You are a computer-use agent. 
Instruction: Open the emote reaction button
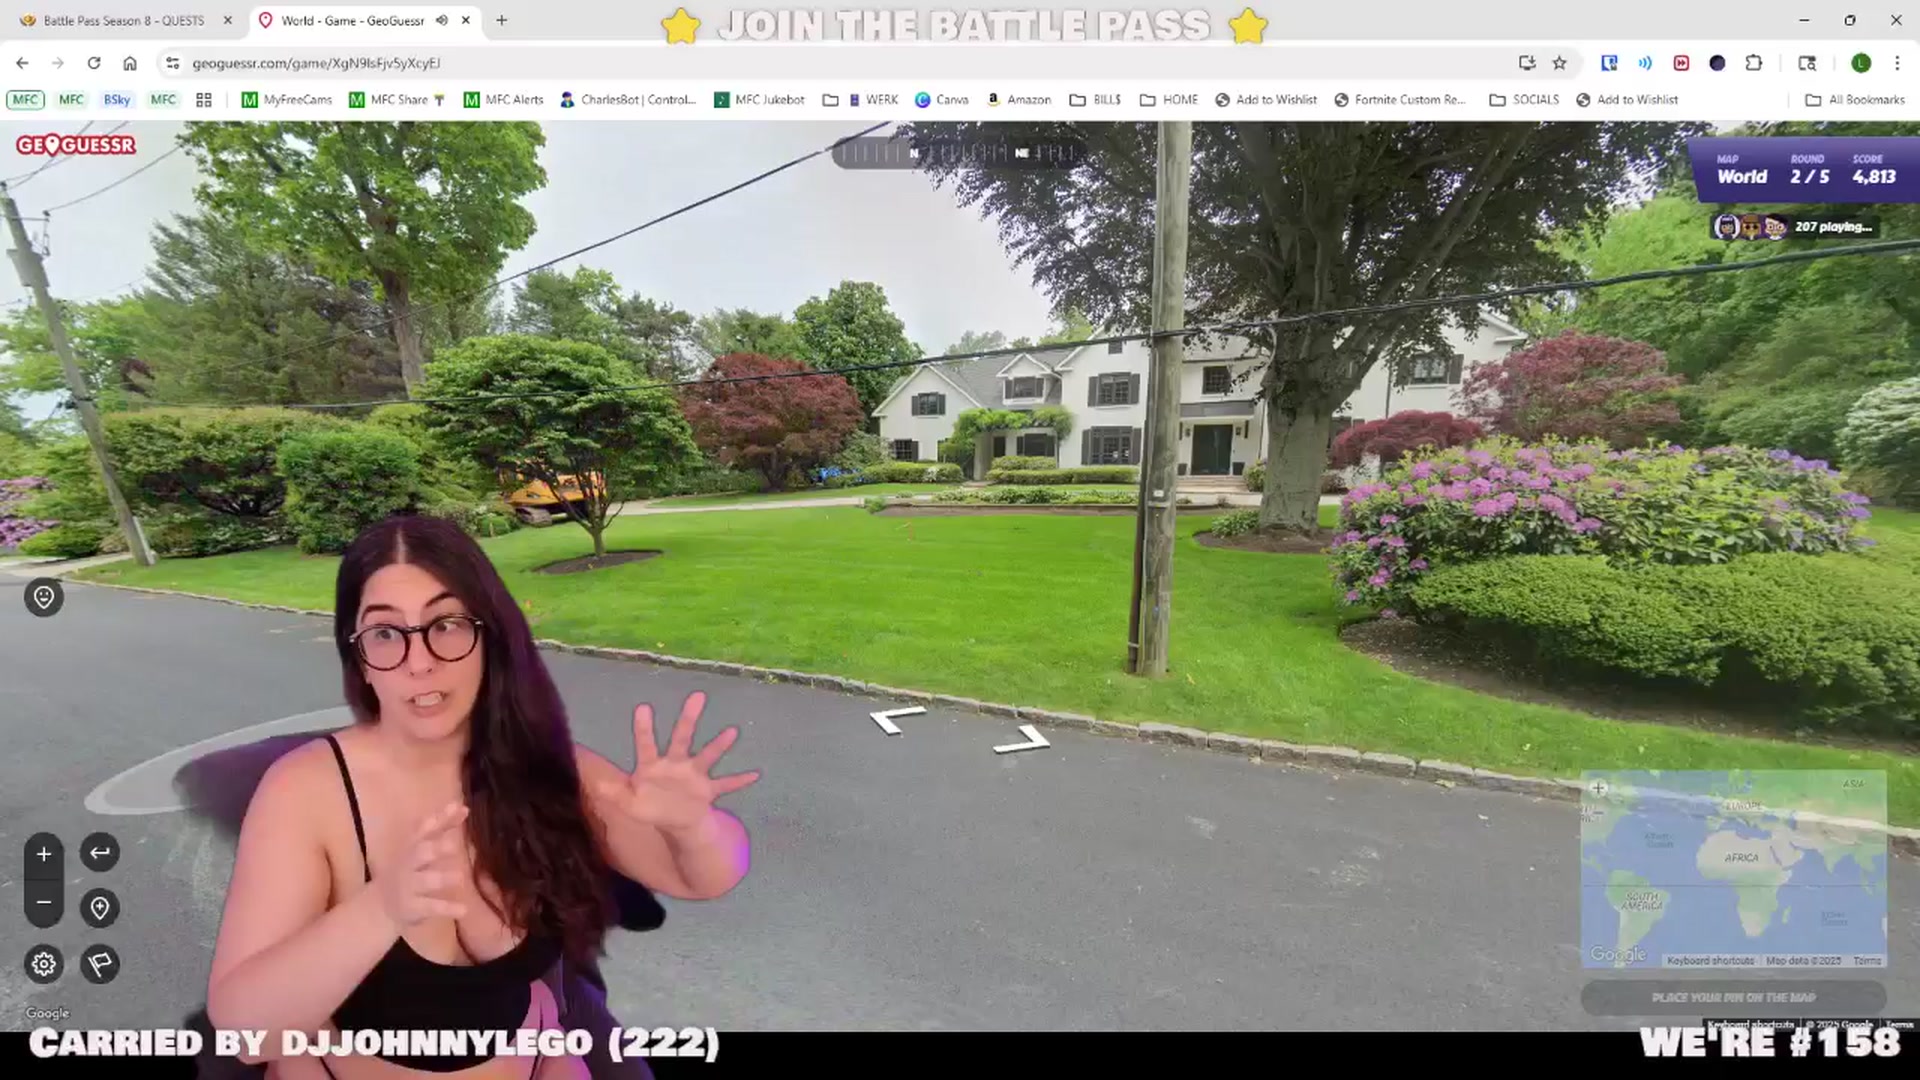coord(44,597)
